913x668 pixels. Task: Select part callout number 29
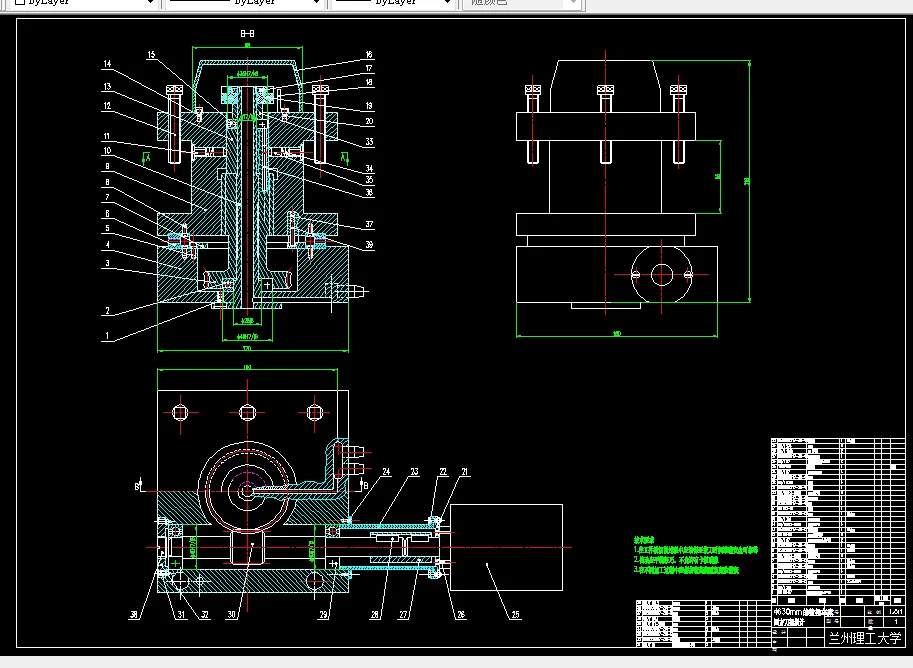(324, 614)
